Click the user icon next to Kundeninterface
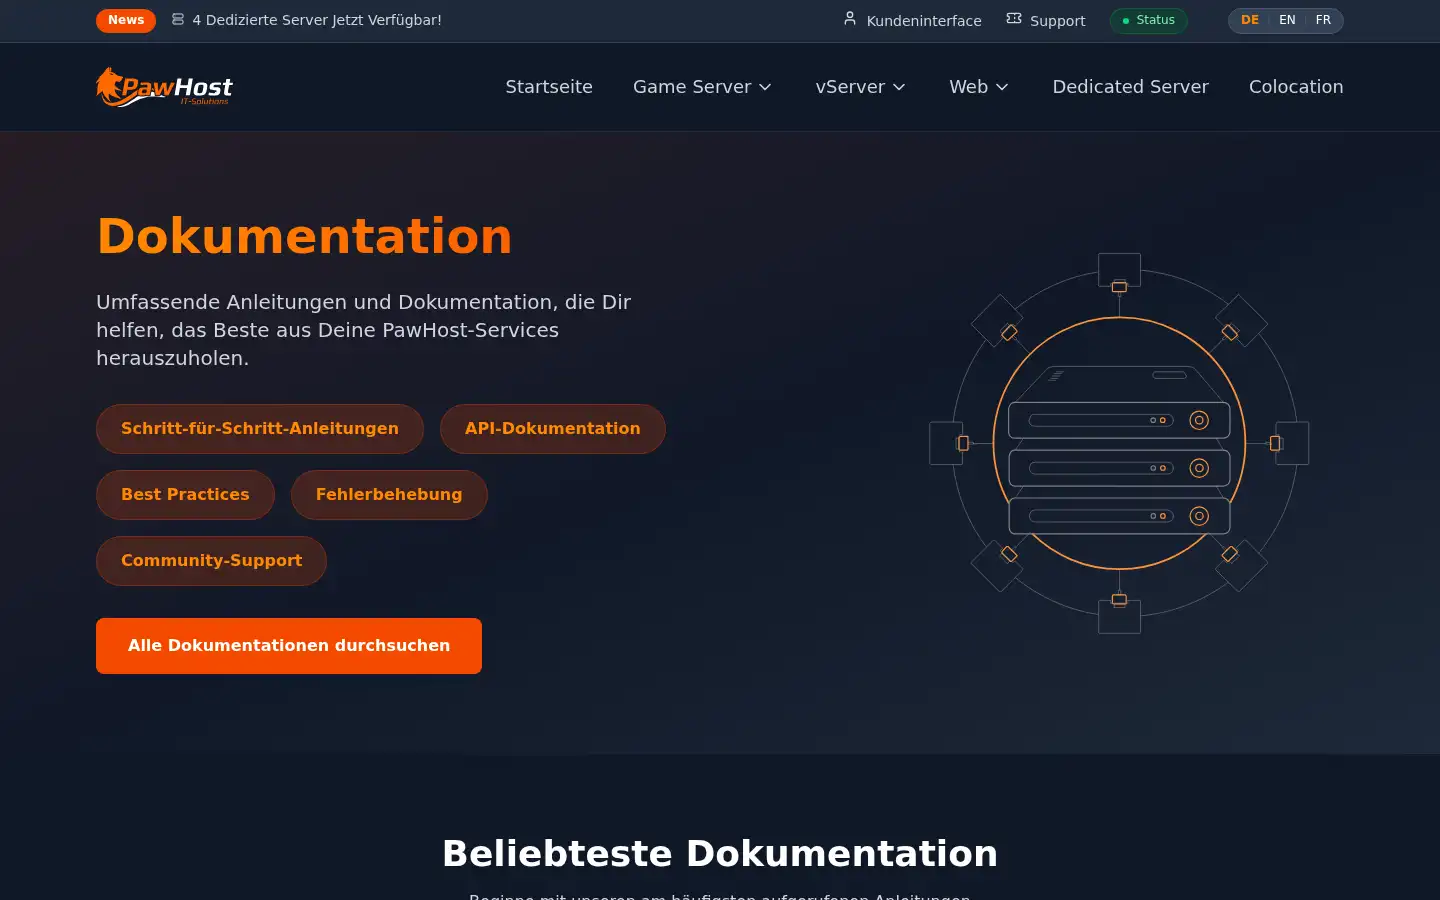 coord(850,18)
